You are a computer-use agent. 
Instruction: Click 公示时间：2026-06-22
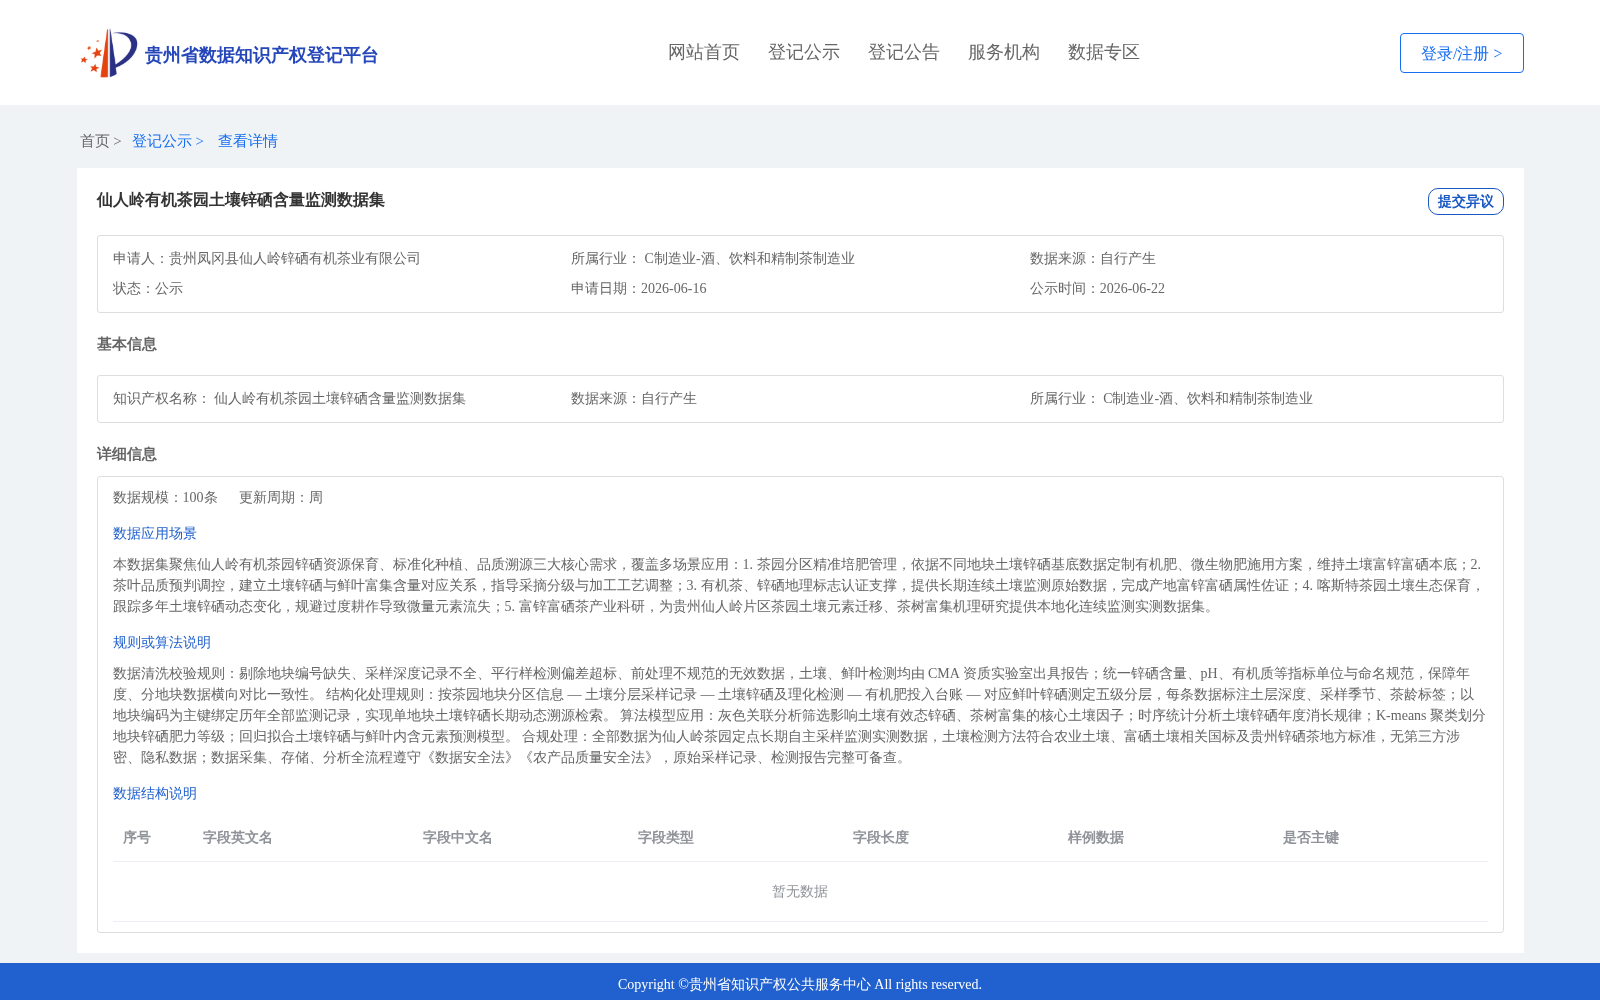(x=1097, y=289)
